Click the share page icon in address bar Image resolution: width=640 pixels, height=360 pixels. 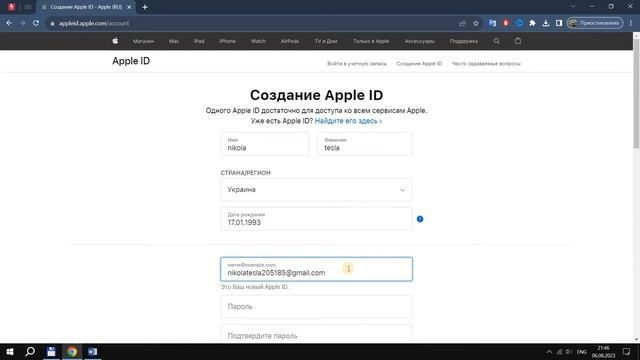tap(462, 23)
